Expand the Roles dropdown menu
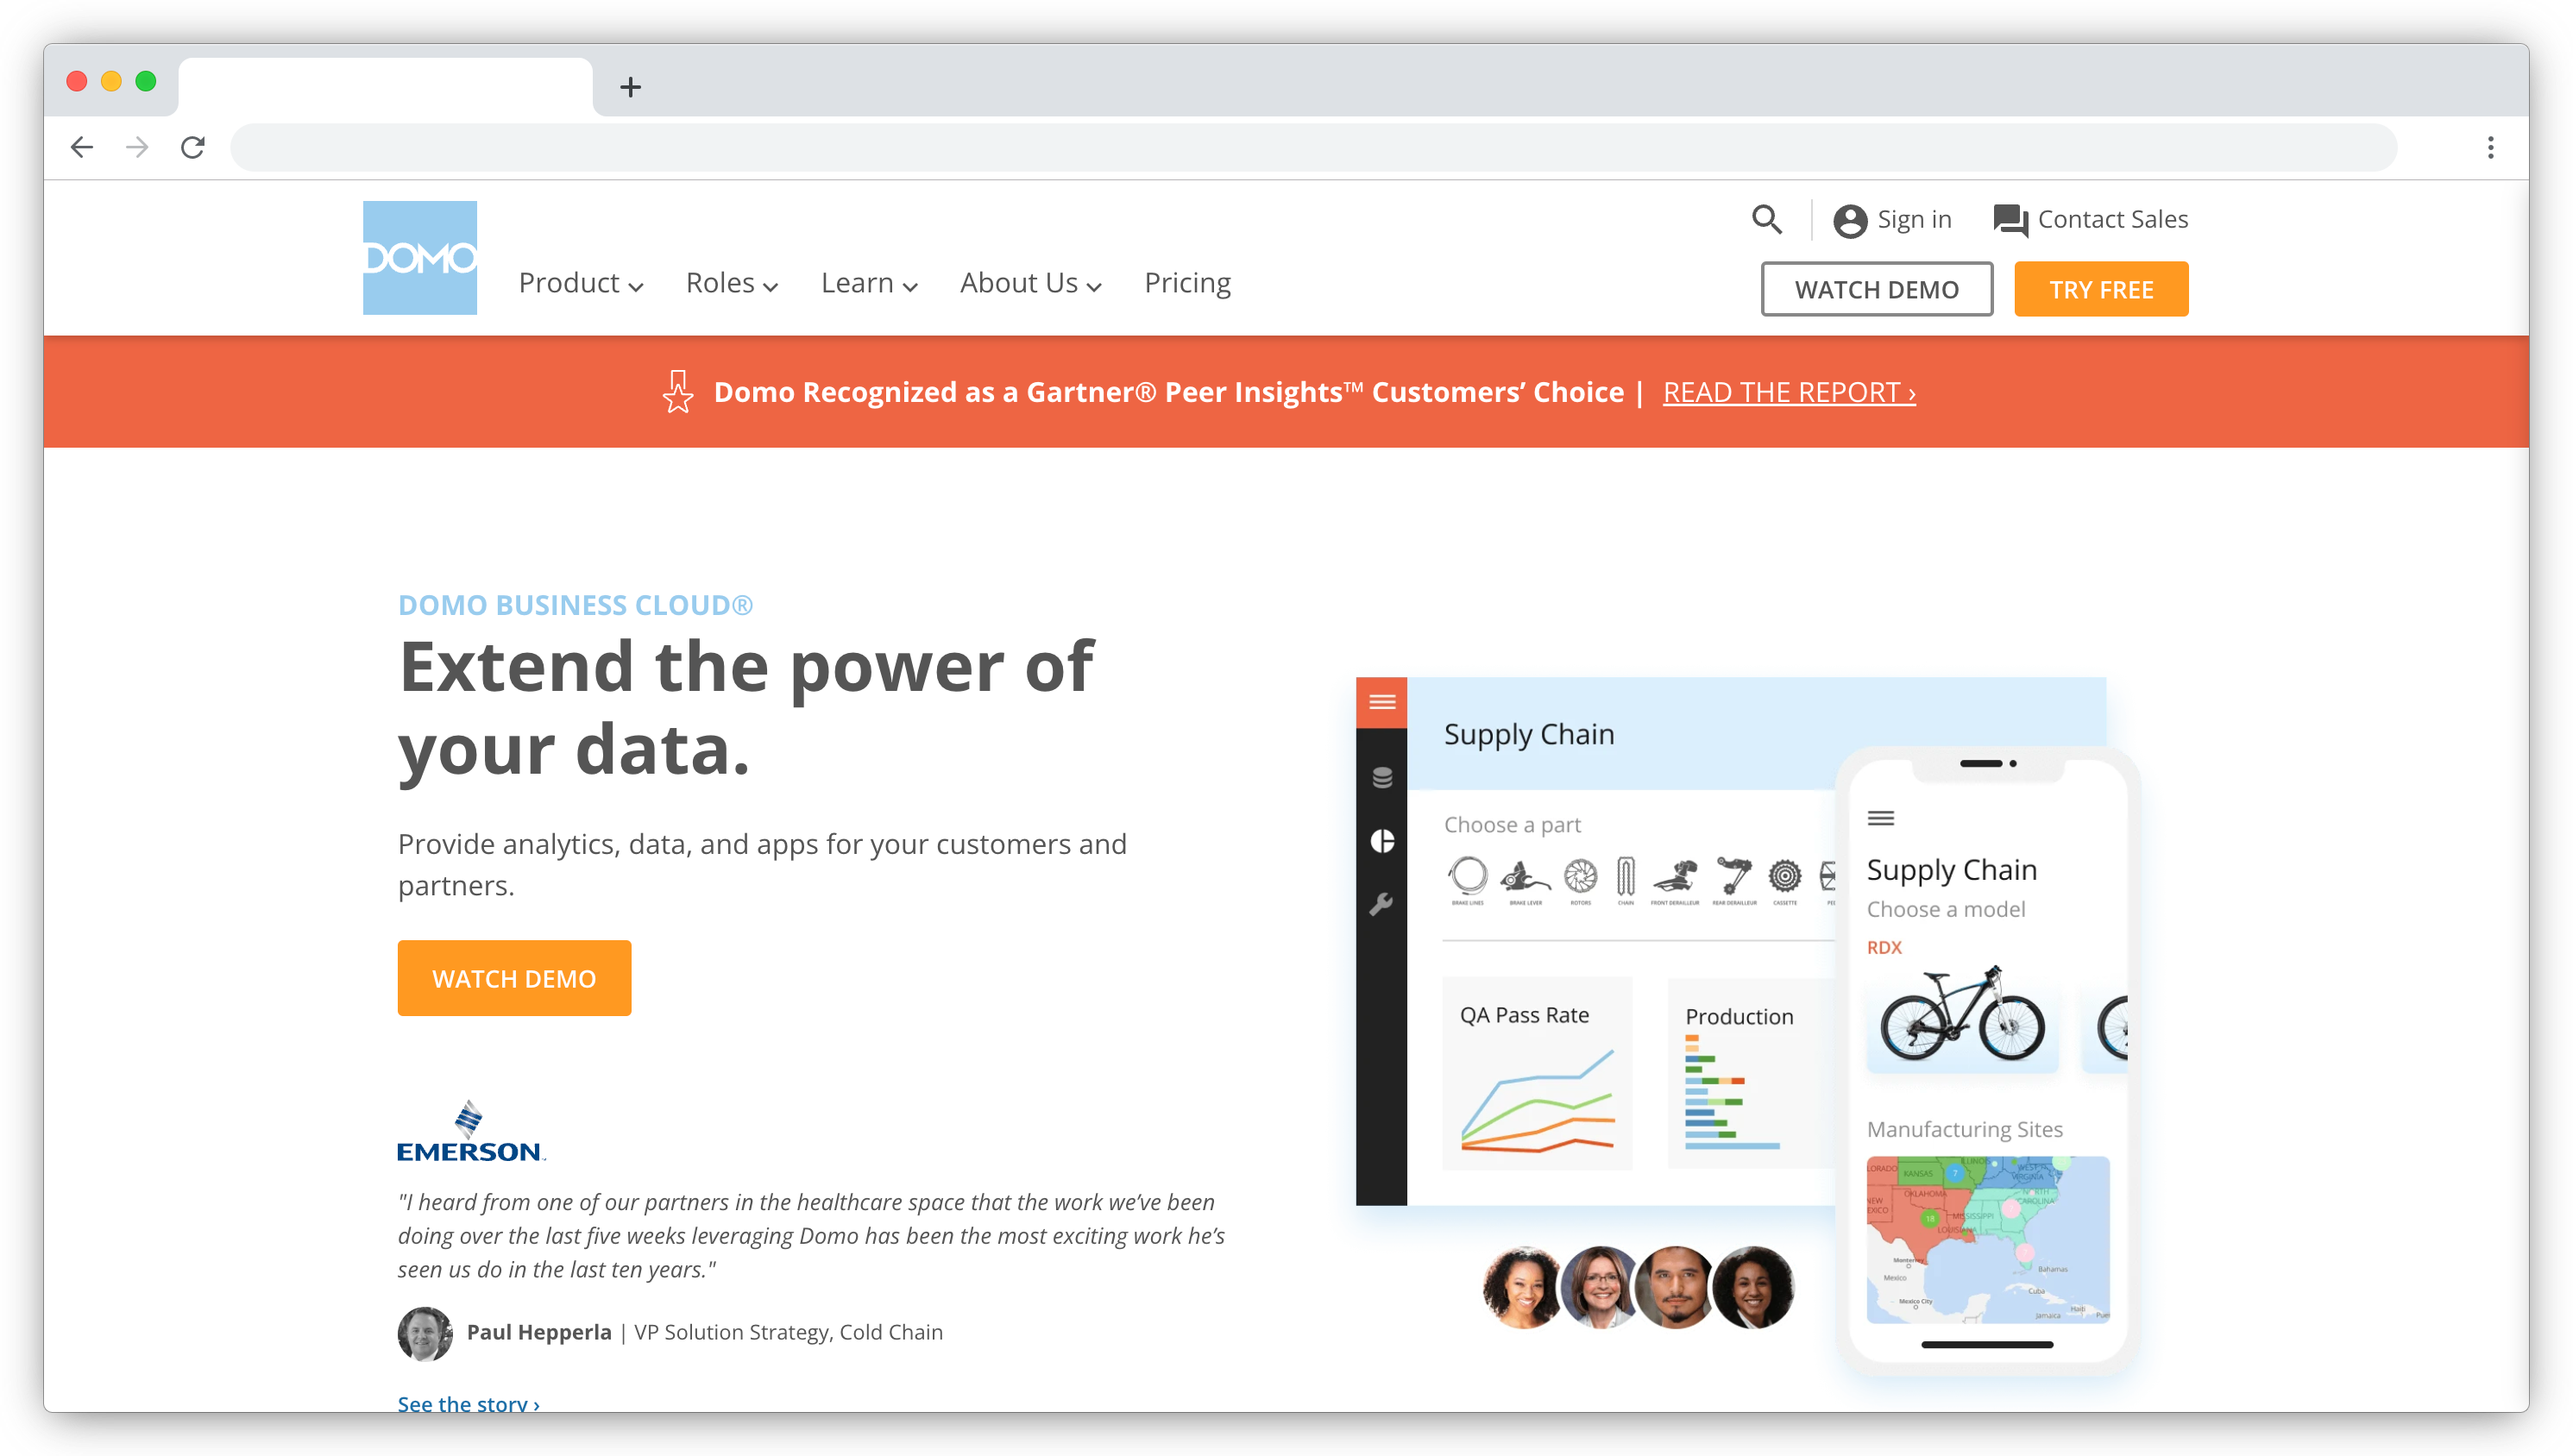 click(731, 283)
